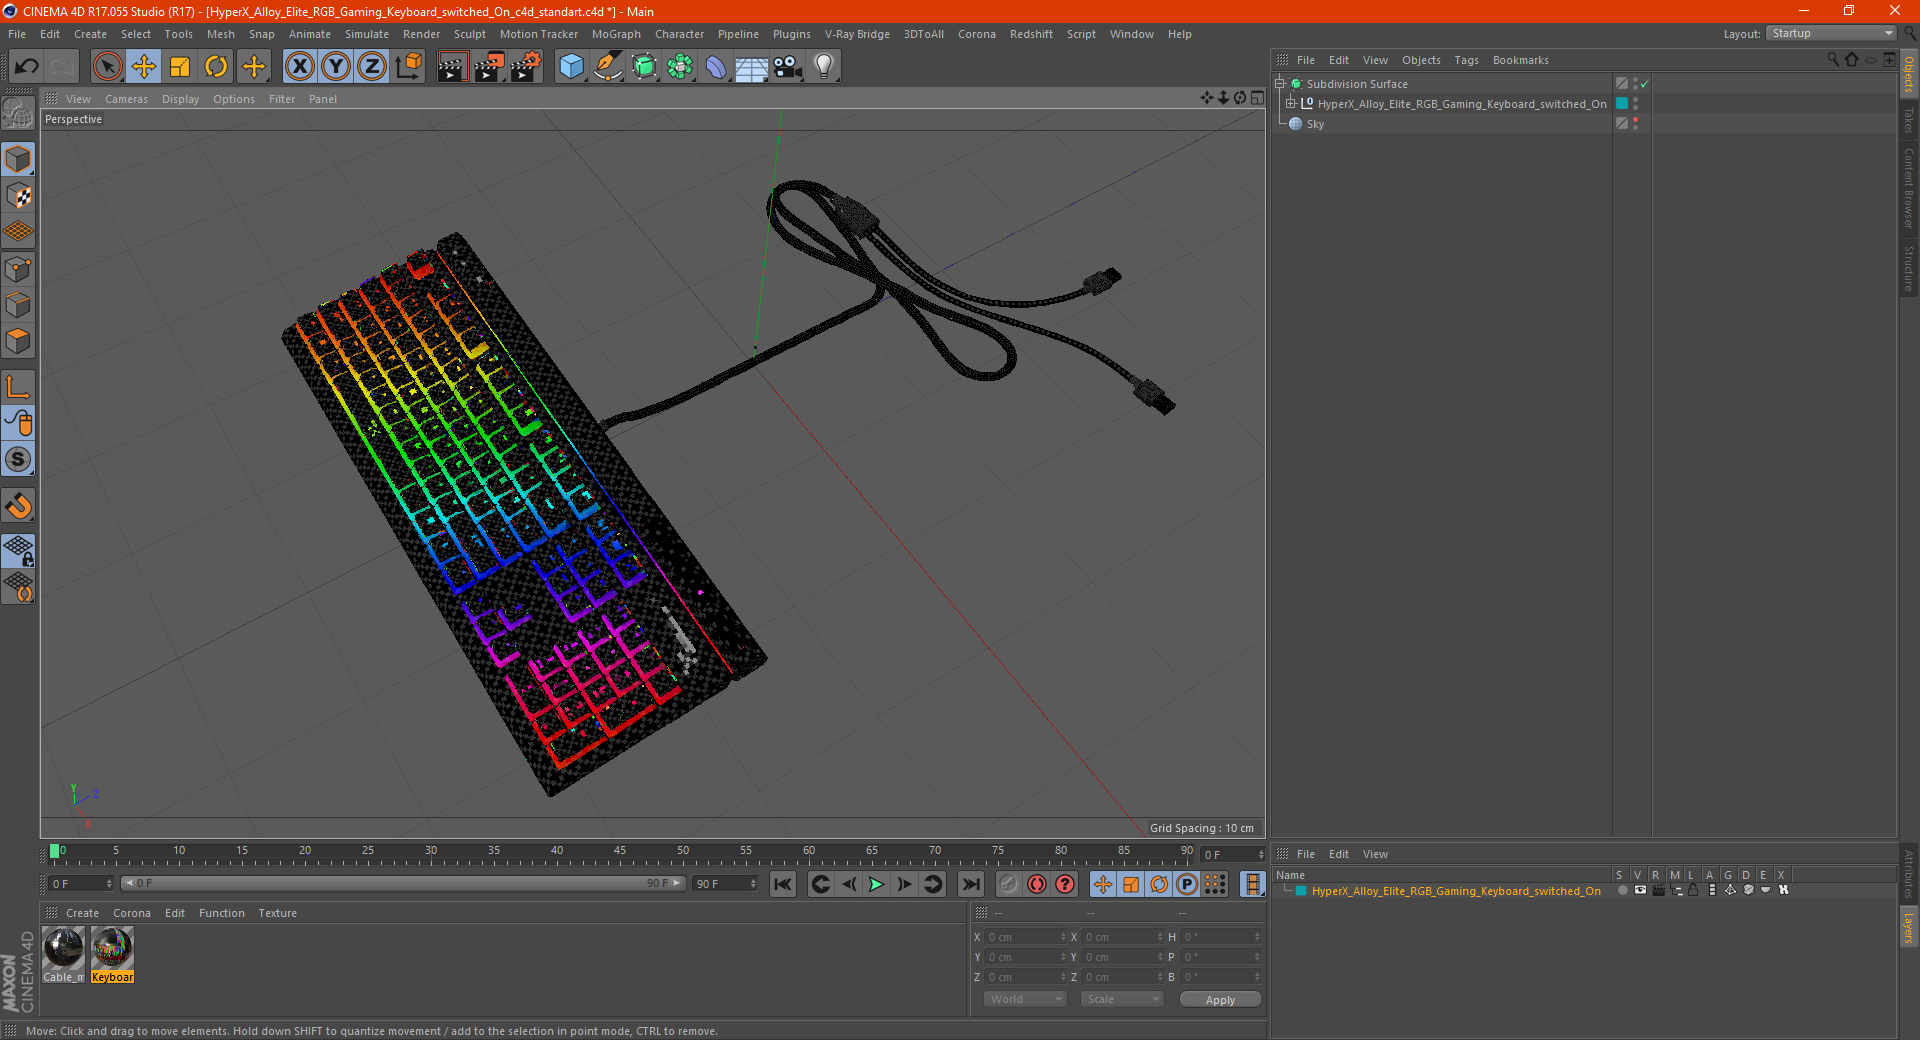Toggle the coordinate system icon
The image size is (1920, 1040).
point(408,67)
